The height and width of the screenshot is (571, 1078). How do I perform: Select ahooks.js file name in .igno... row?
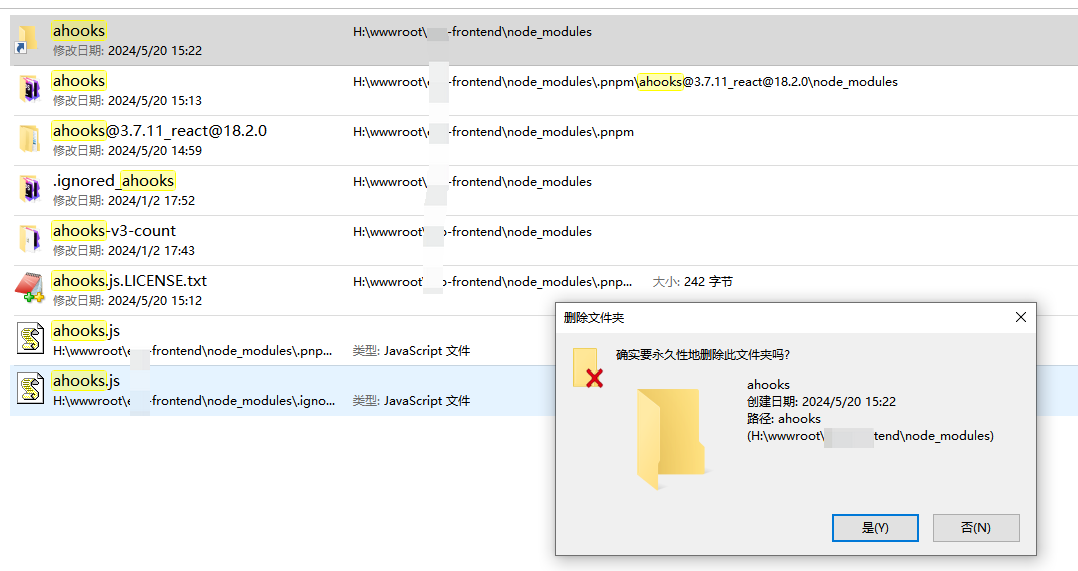pyautogui.click(x=86, y=381)
